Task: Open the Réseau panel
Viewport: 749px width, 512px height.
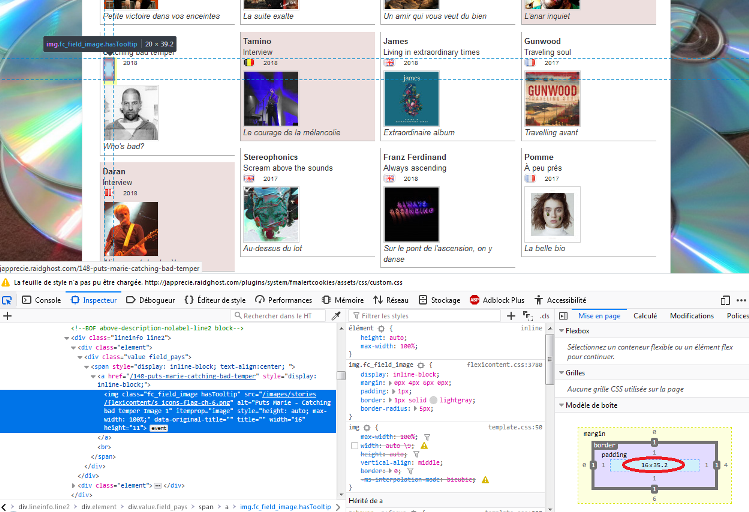Action: (391, 300)
